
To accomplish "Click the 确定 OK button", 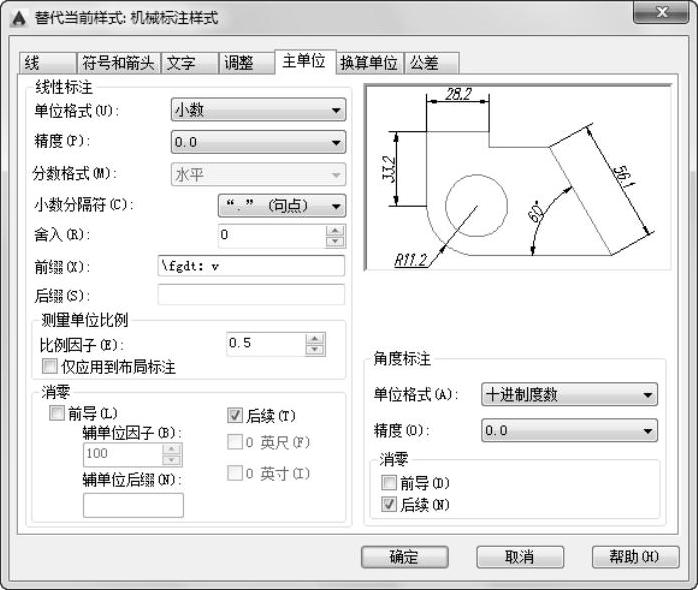I will 404,557.
